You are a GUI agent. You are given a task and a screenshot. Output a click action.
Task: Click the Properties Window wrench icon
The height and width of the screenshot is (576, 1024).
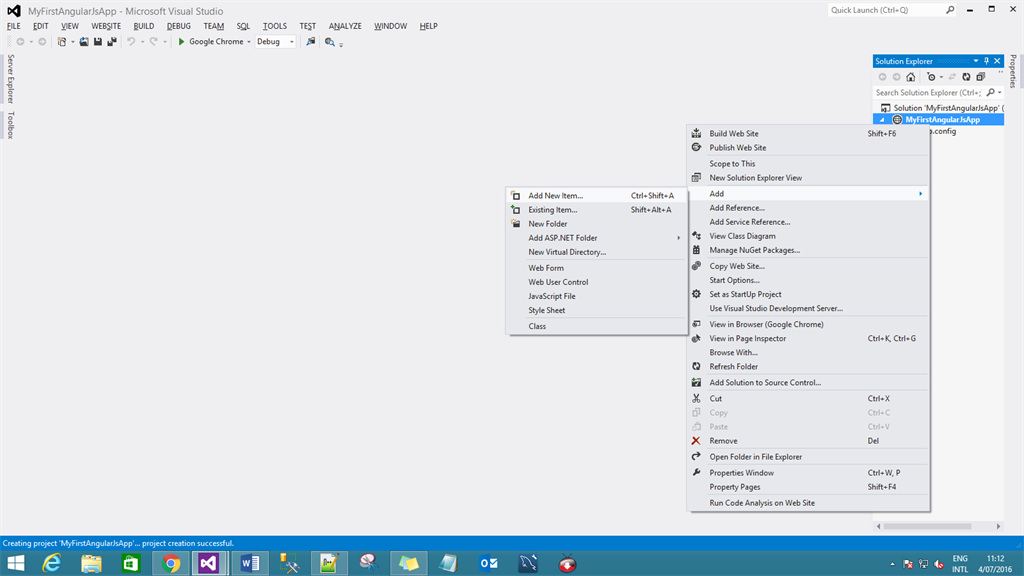coord(696,472)
